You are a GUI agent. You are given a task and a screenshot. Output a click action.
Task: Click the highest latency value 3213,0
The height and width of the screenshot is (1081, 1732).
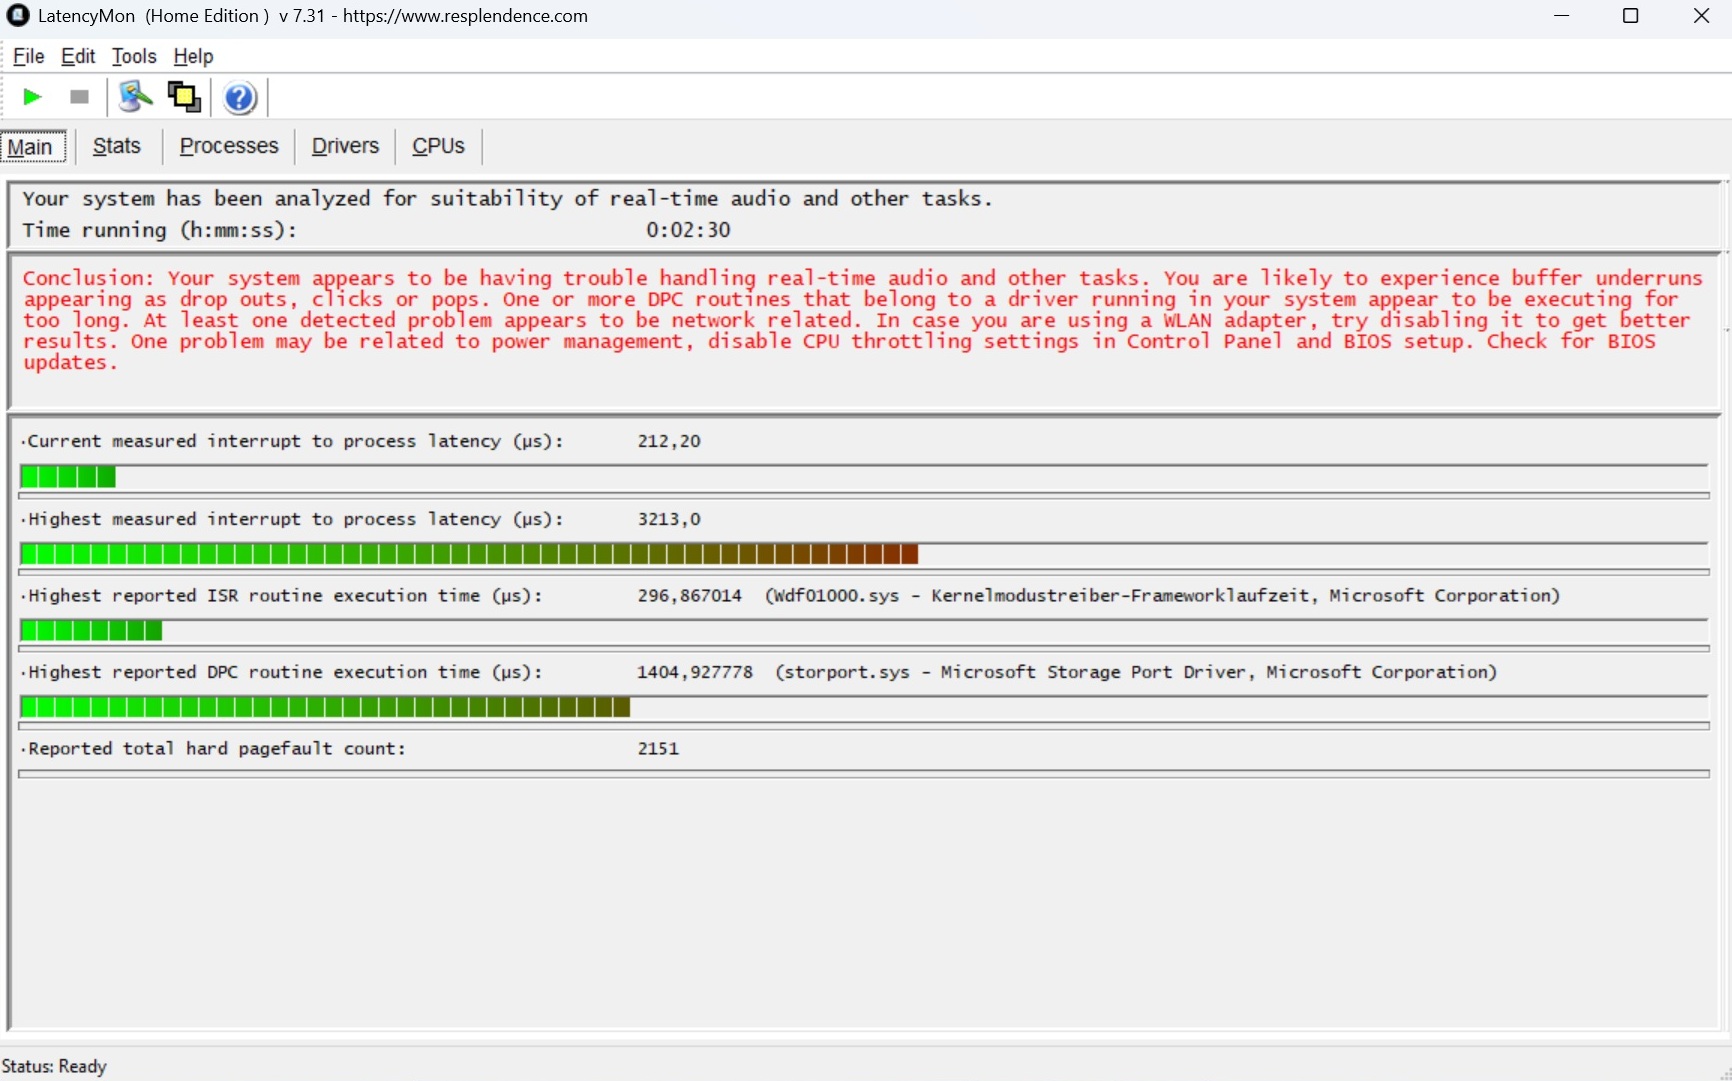tap(669, 519)
